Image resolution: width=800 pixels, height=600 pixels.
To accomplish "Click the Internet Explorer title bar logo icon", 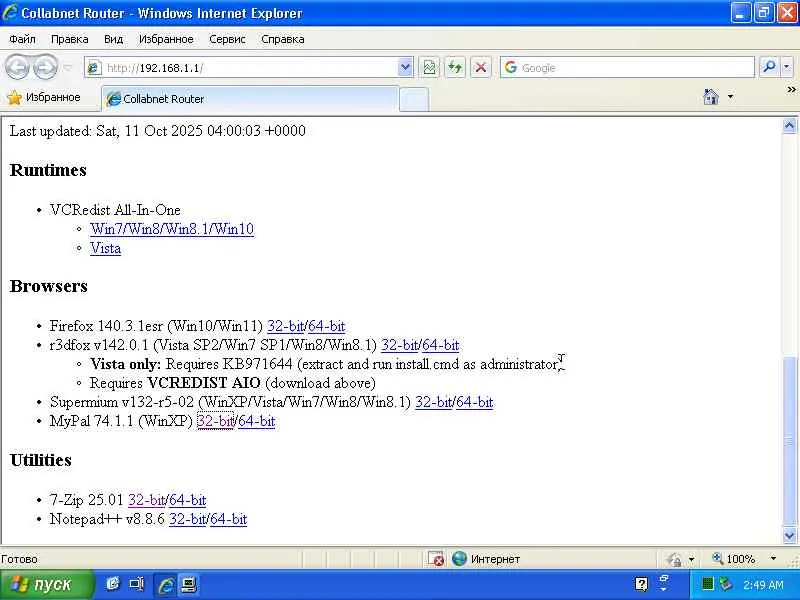I will pyautogui.click(x=10, y=12).
